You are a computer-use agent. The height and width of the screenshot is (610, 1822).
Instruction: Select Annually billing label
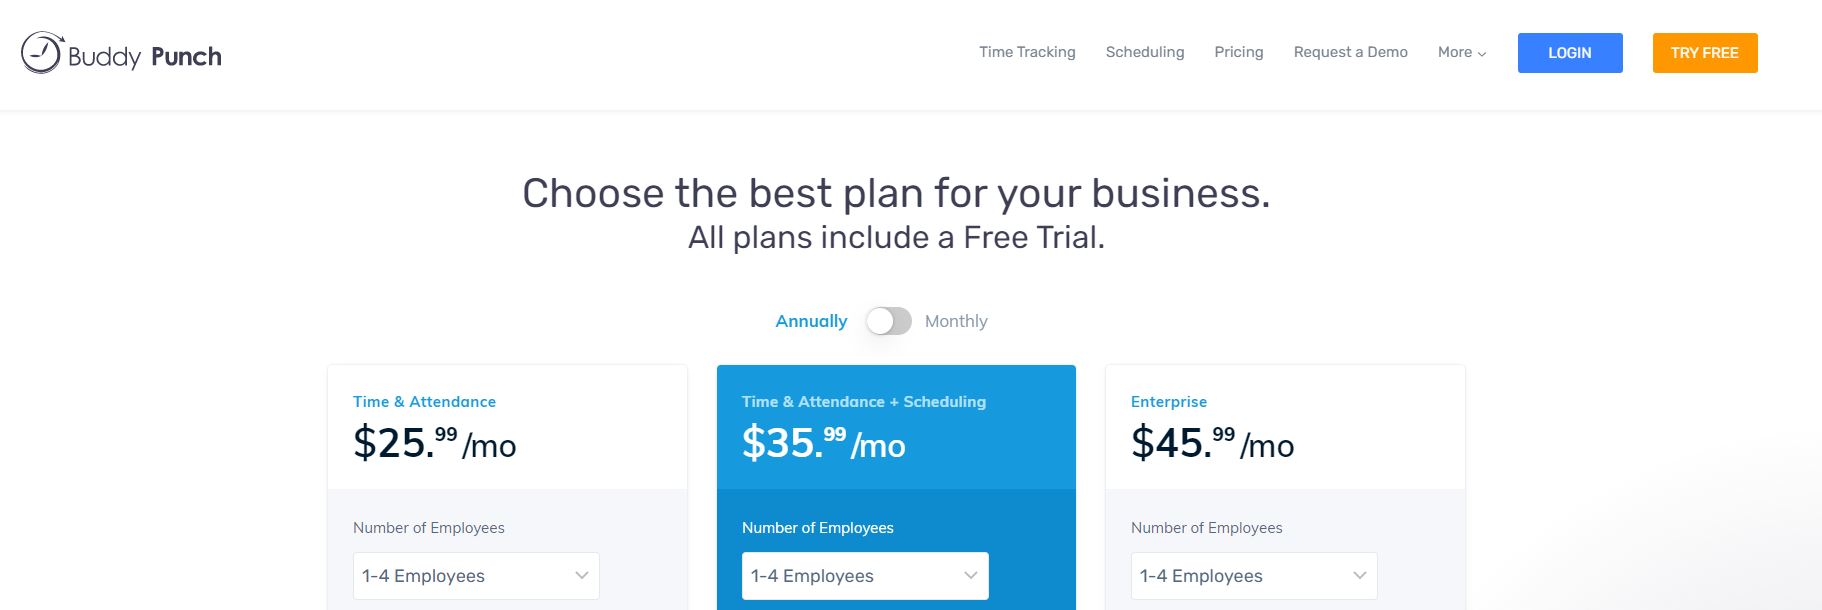pos(811,321)
